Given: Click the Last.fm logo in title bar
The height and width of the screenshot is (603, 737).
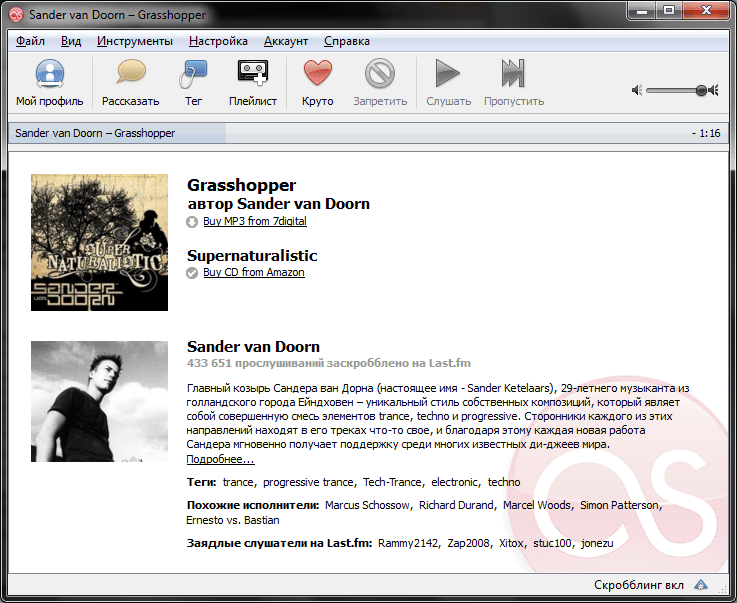Looking at the screenshot, I should (x=16, y=15).
